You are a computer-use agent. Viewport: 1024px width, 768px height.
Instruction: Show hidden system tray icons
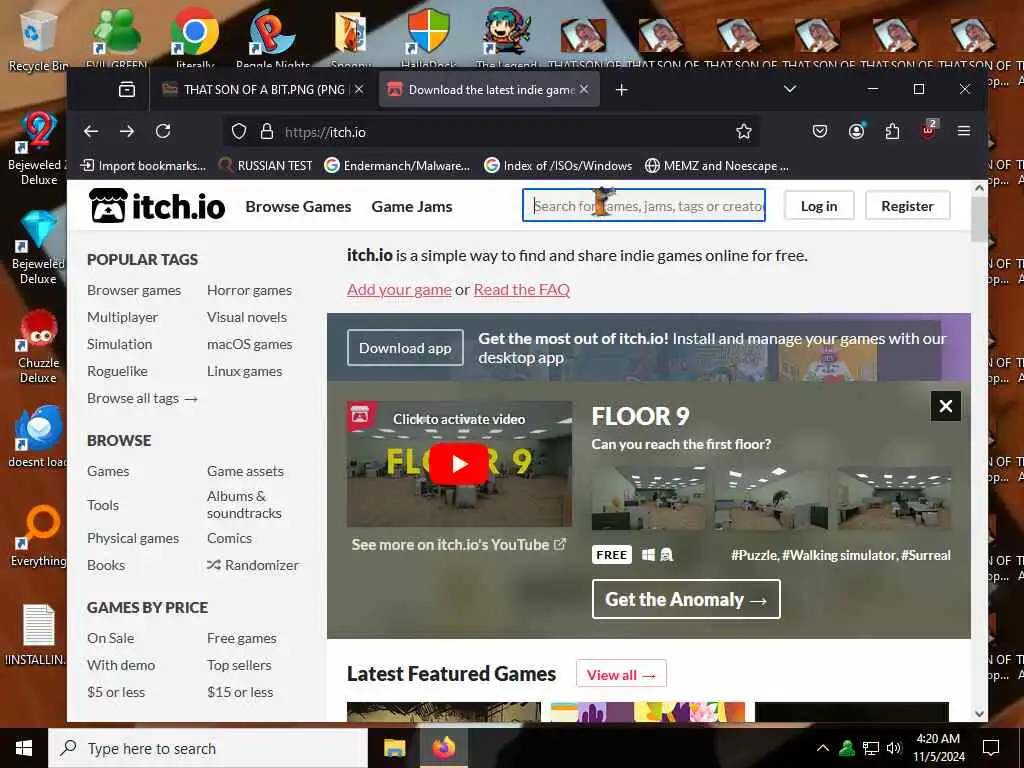pyautogui.click(x=823, y=748)
